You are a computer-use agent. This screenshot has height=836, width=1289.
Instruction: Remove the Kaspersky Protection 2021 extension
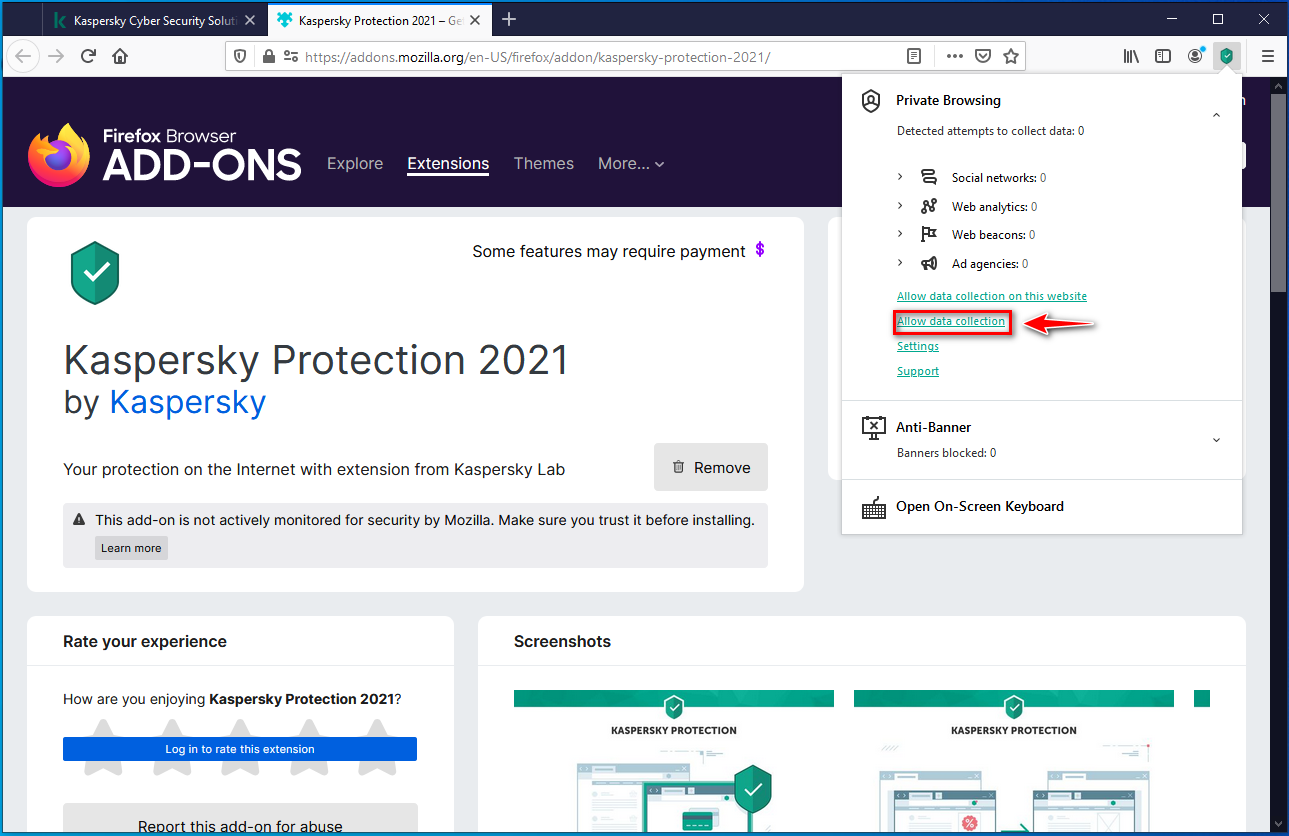[711, 467]
